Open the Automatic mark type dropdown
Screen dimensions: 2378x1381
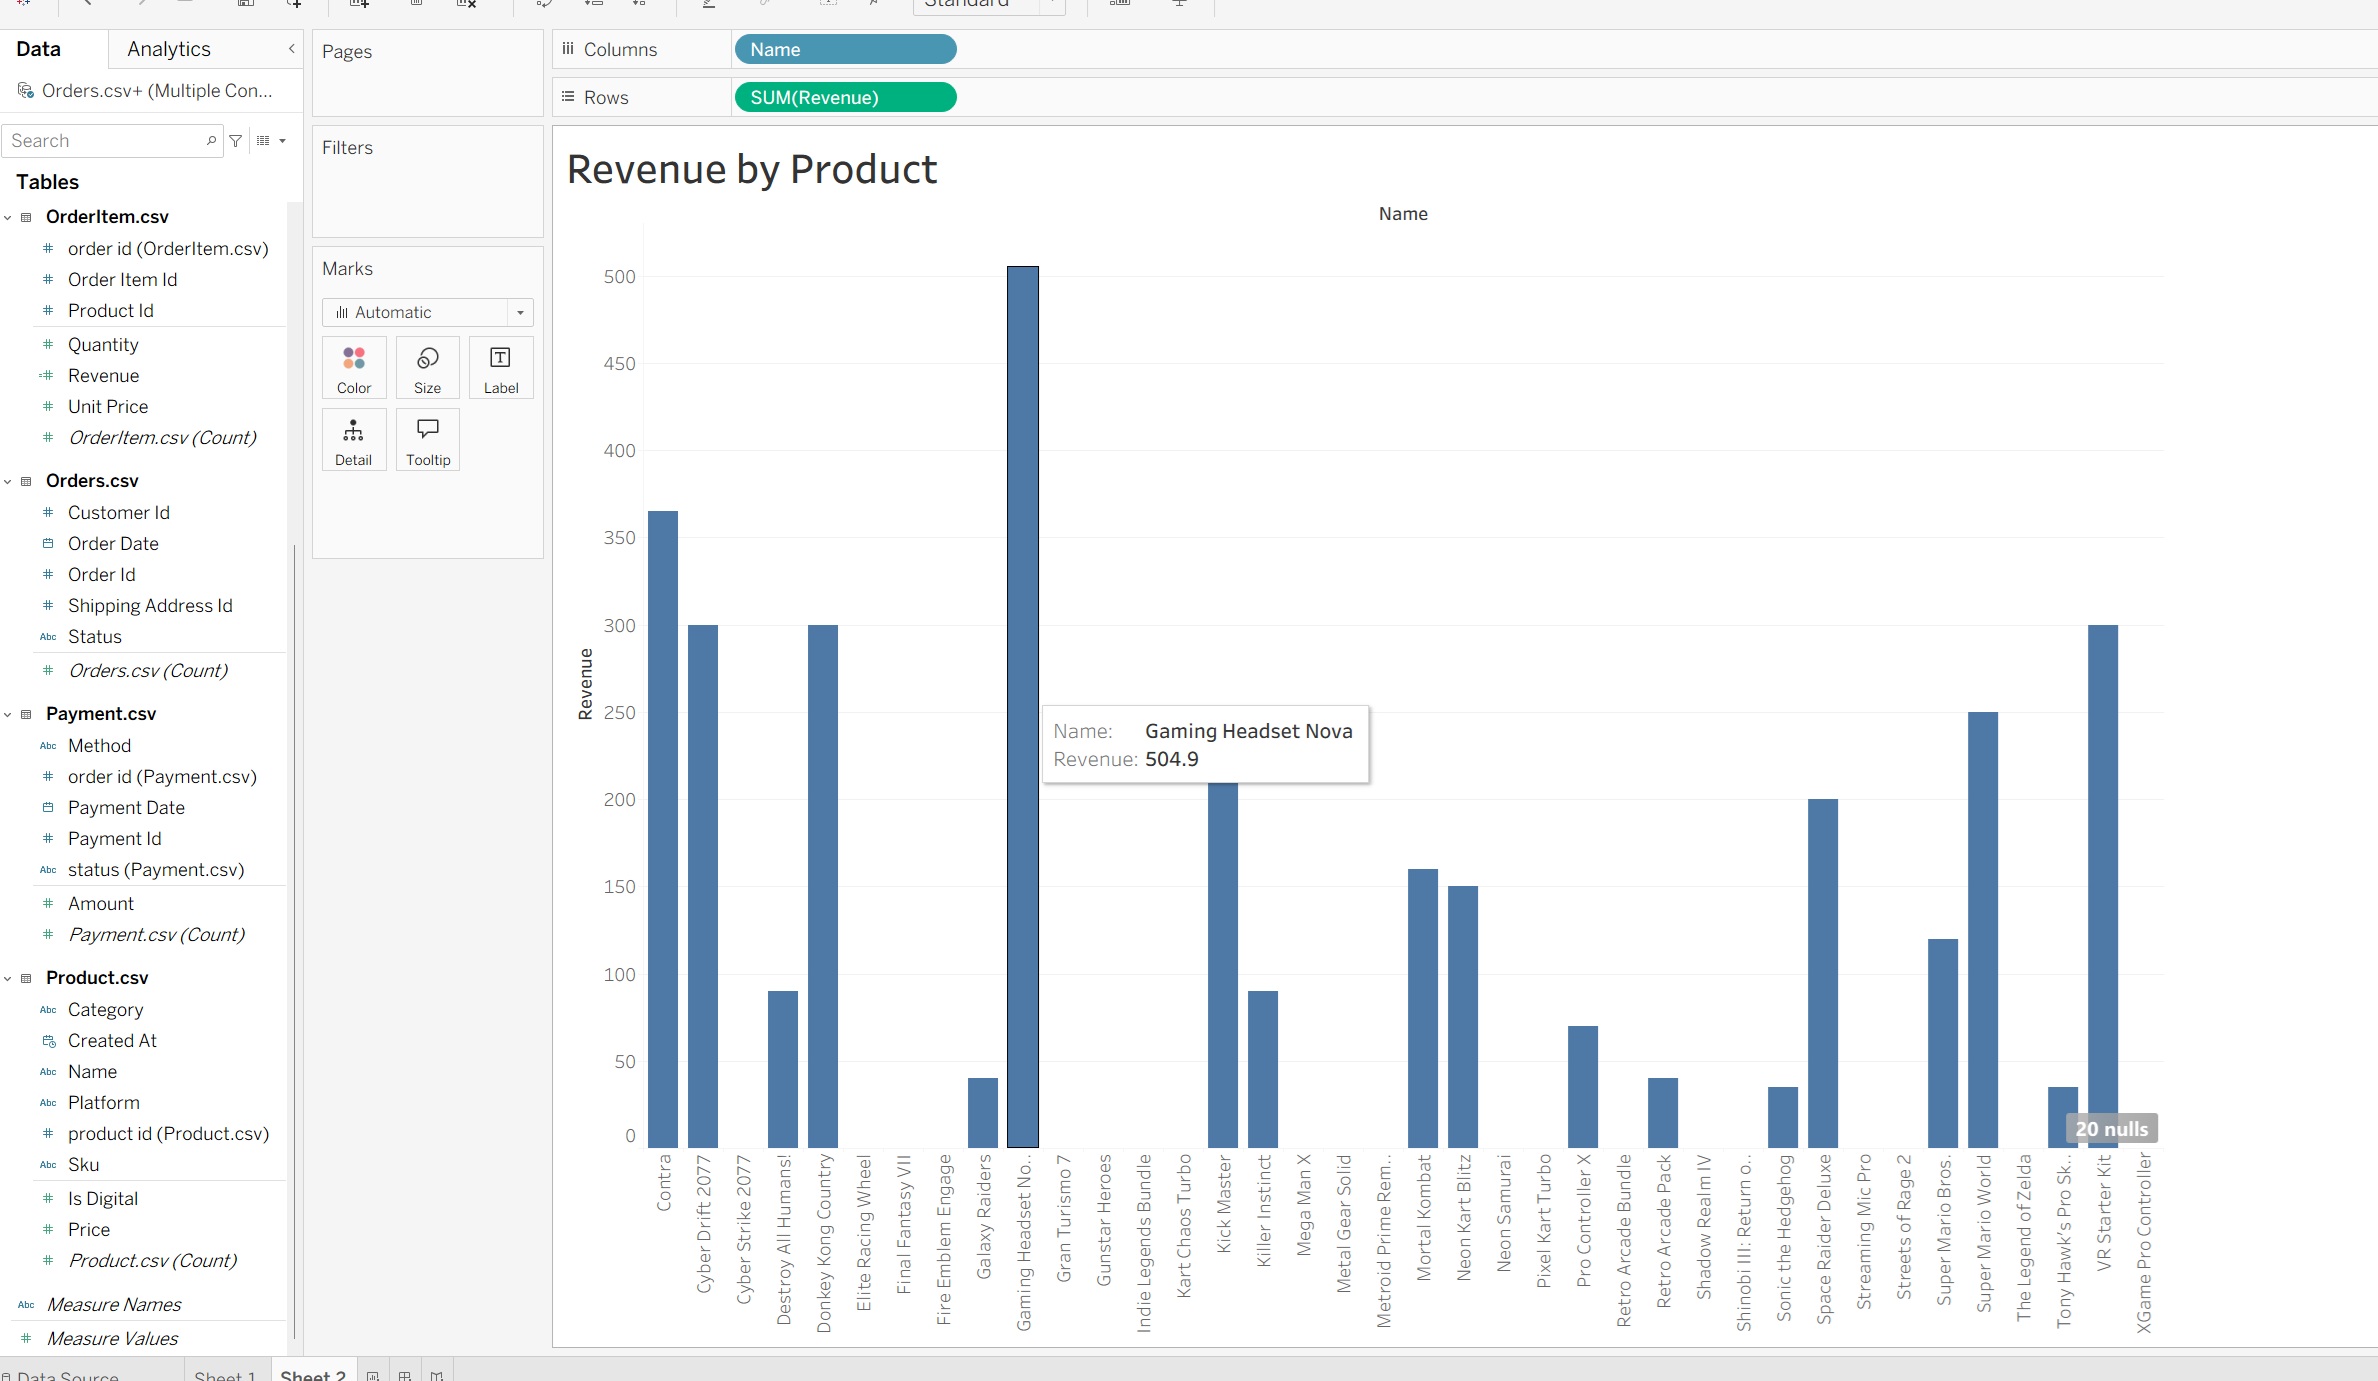519,312
